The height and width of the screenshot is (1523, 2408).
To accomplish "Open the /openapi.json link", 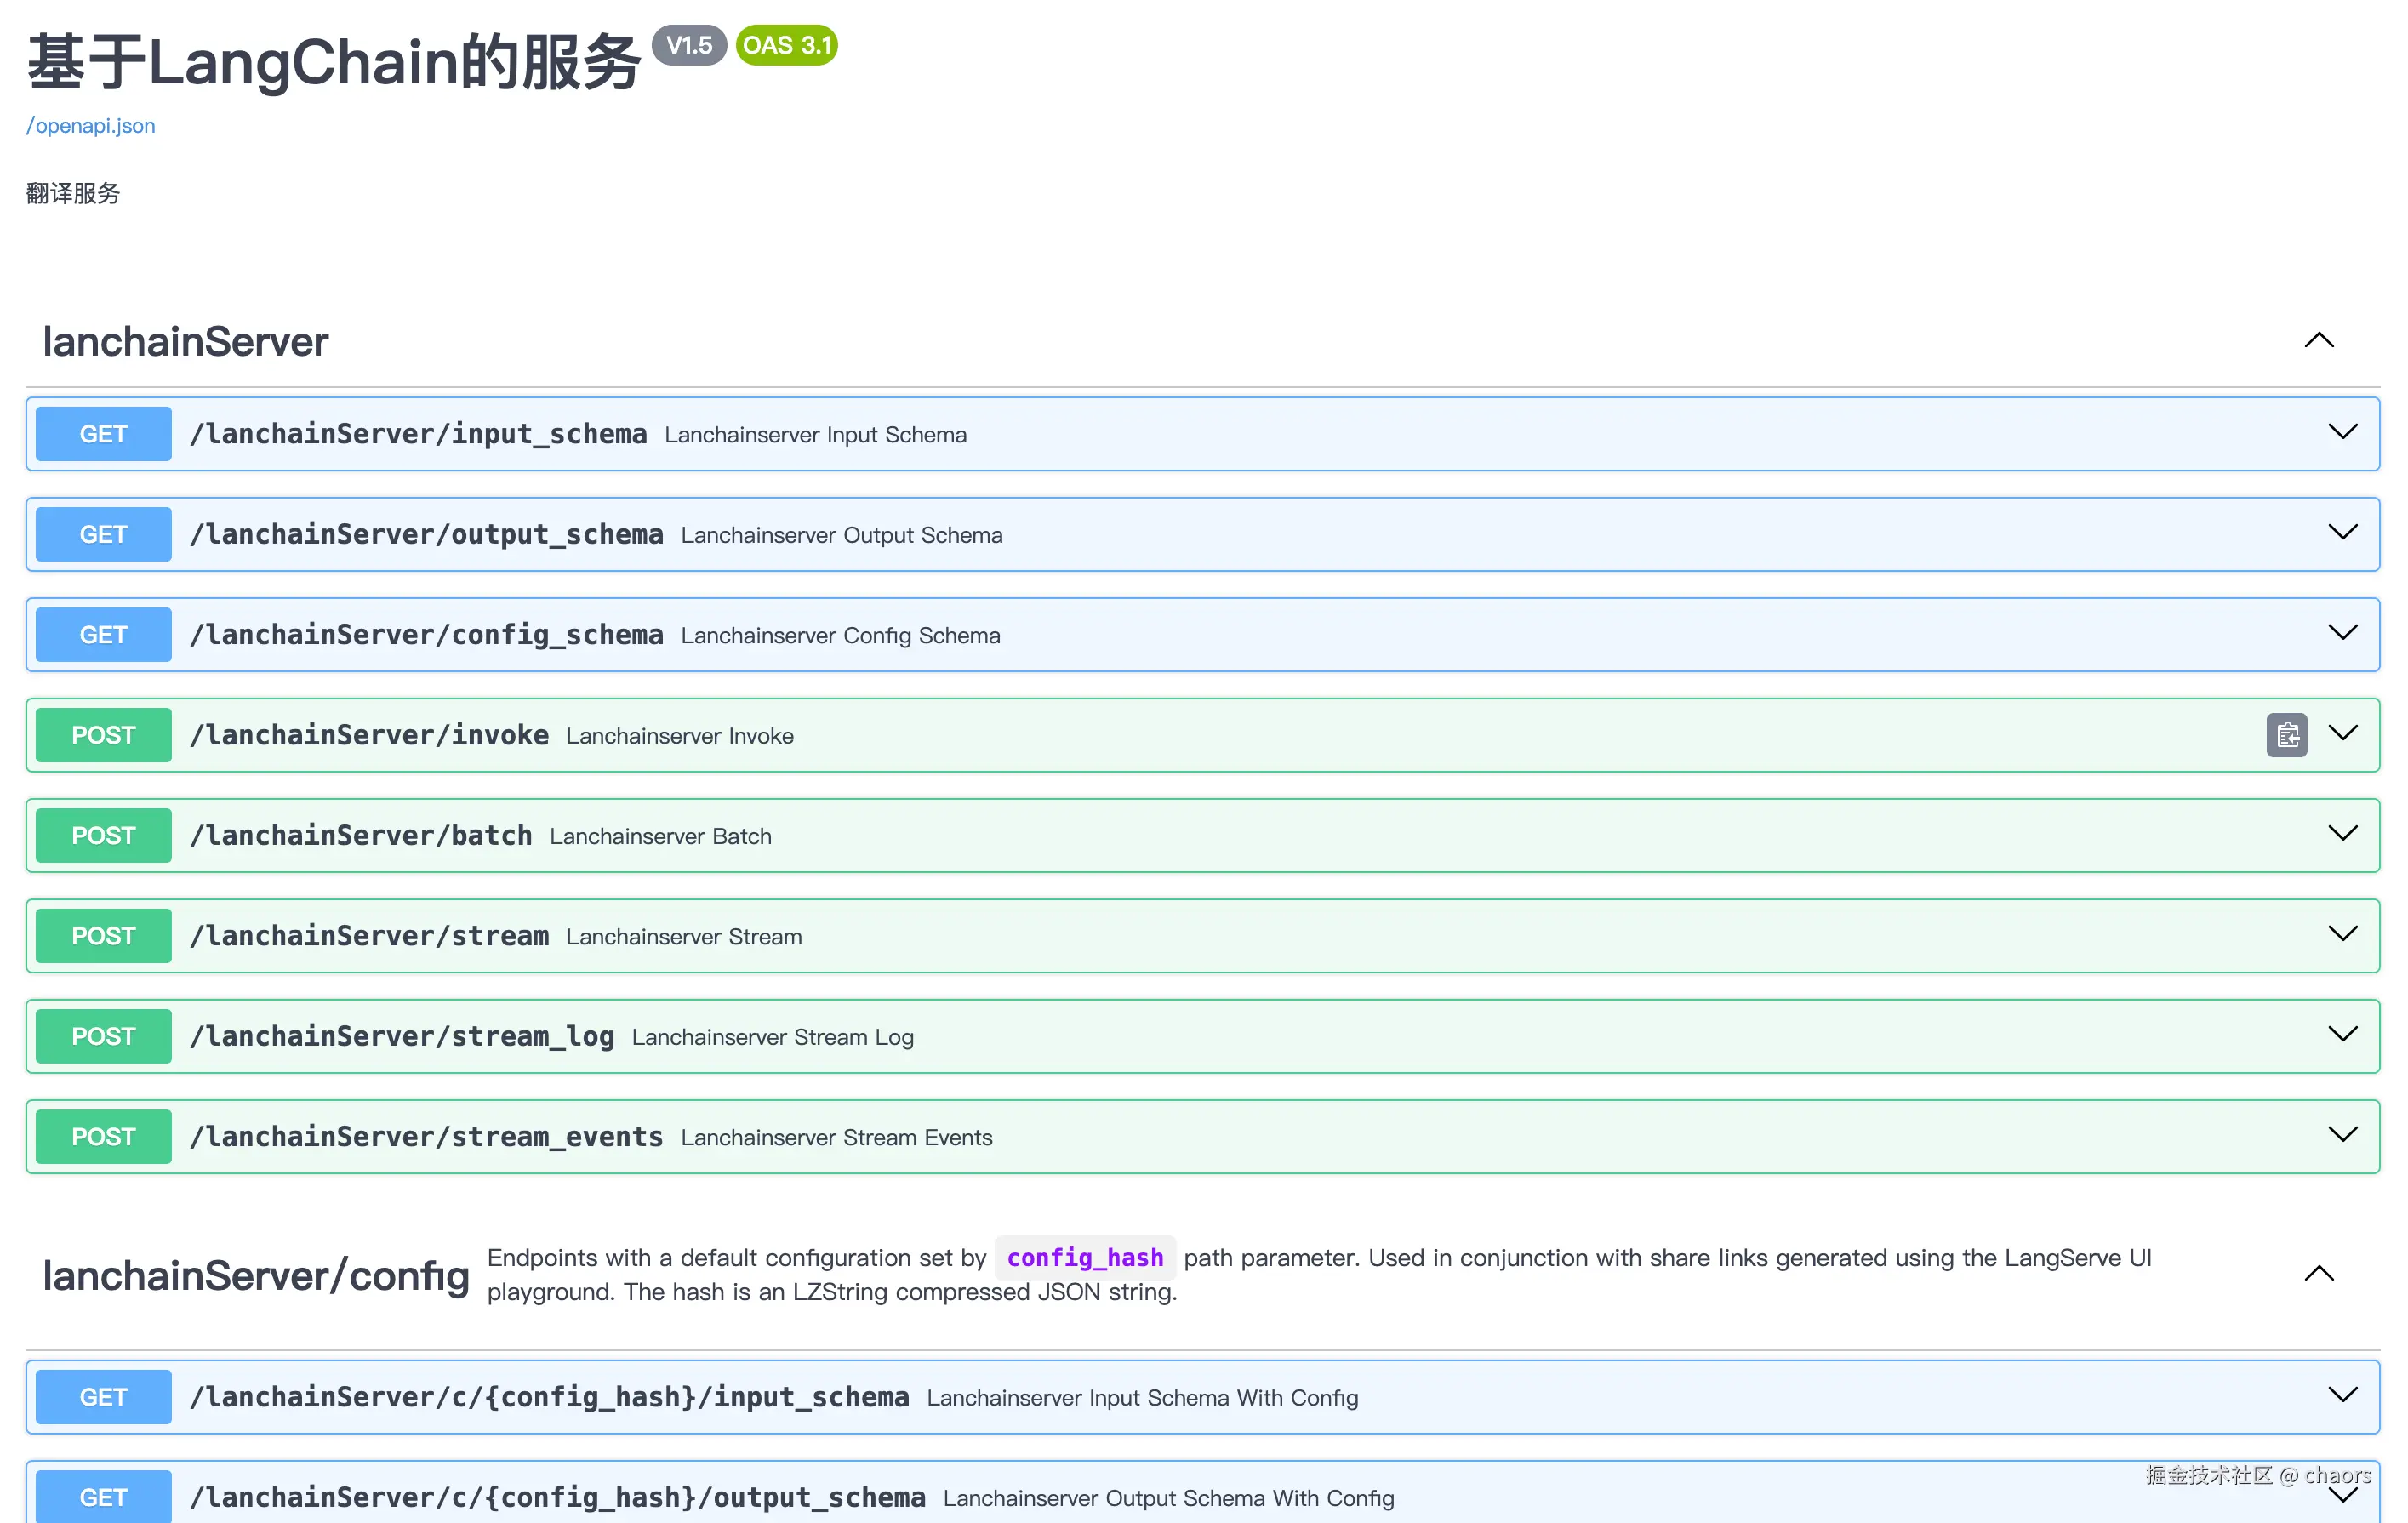I will coord(91,126).
